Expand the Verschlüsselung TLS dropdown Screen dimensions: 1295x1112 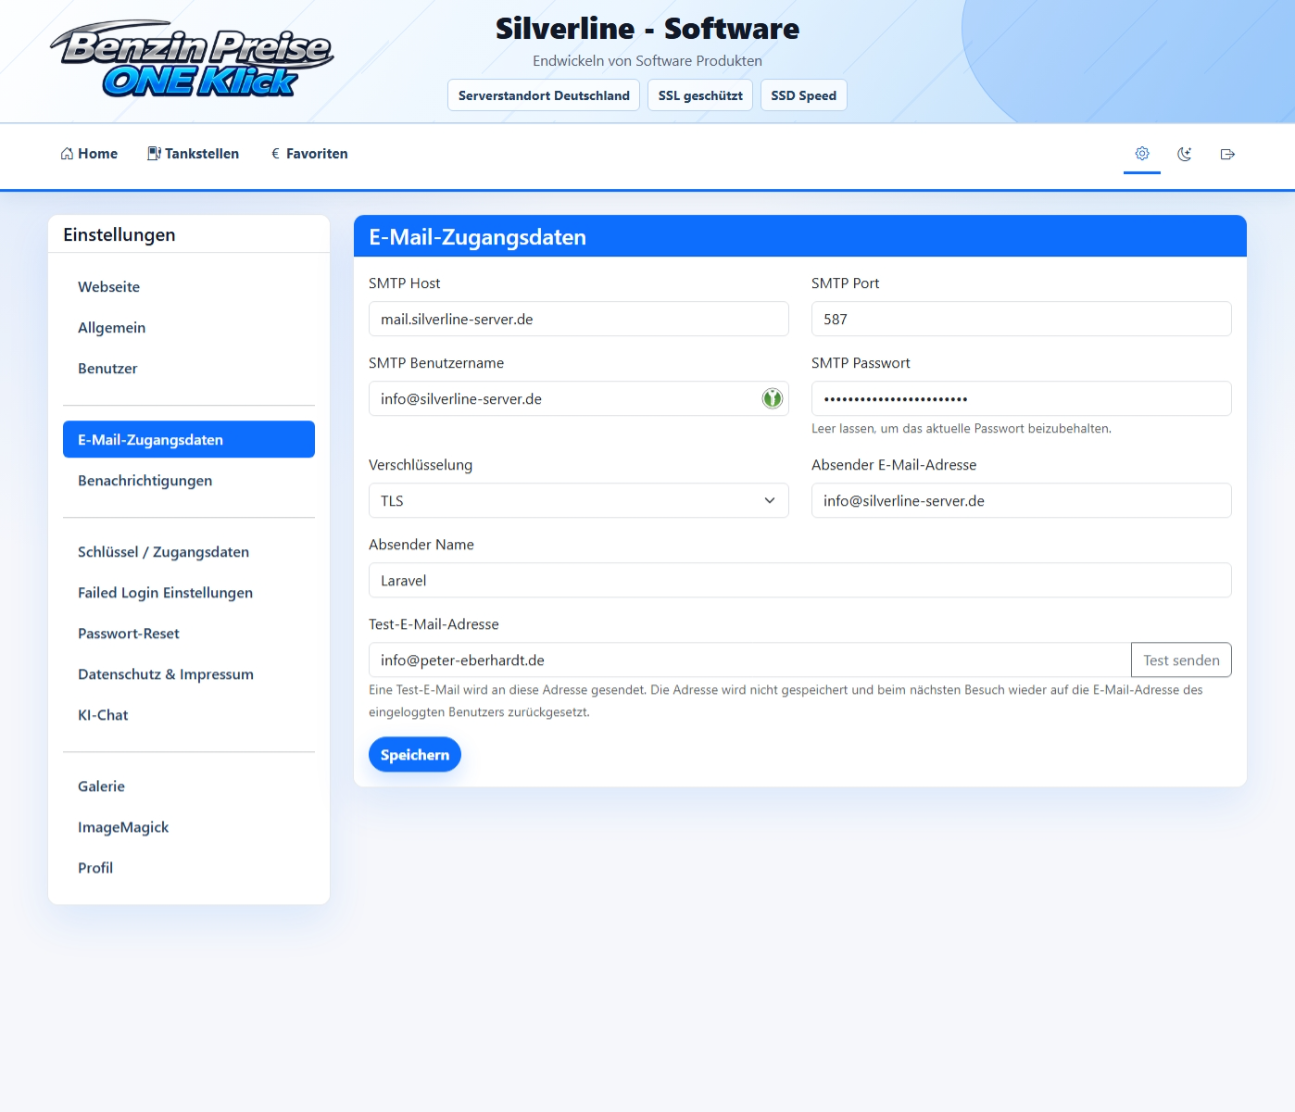(x=578, y=501)
